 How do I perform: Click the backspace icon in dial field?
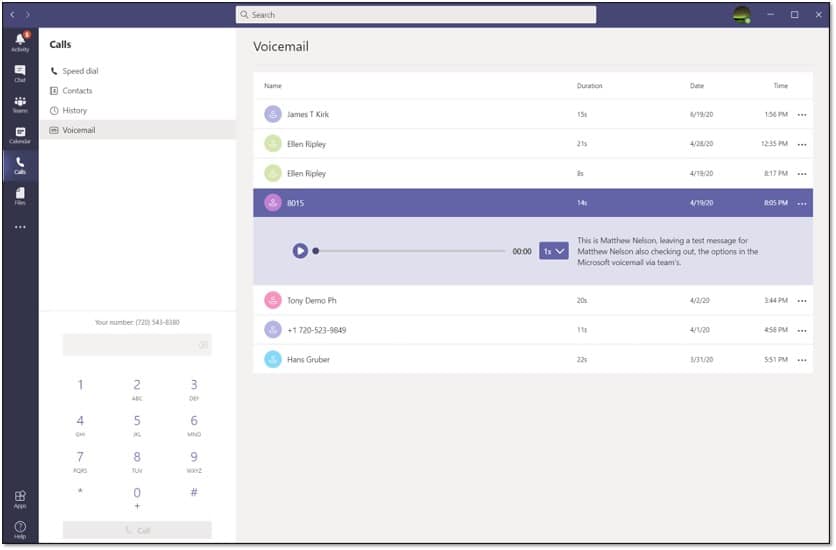pyautogui.click(x=203, y=345)
